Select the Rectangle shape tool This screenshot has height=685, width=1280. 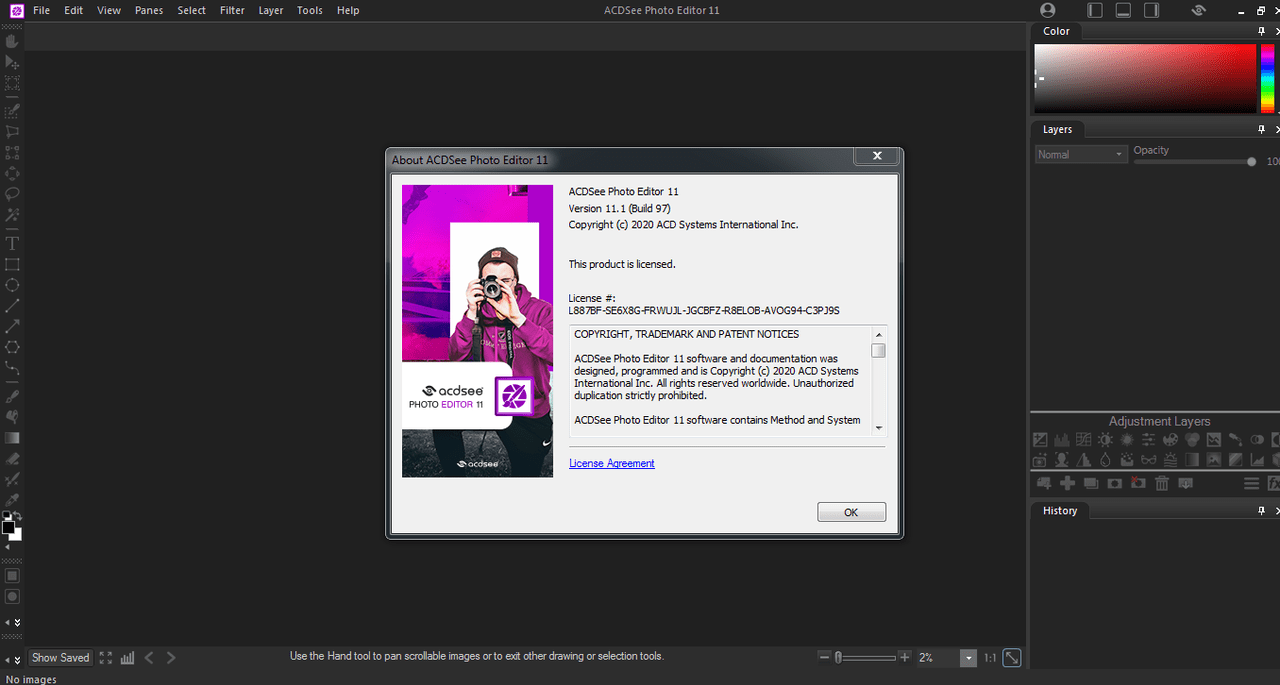tap(12, 264)
